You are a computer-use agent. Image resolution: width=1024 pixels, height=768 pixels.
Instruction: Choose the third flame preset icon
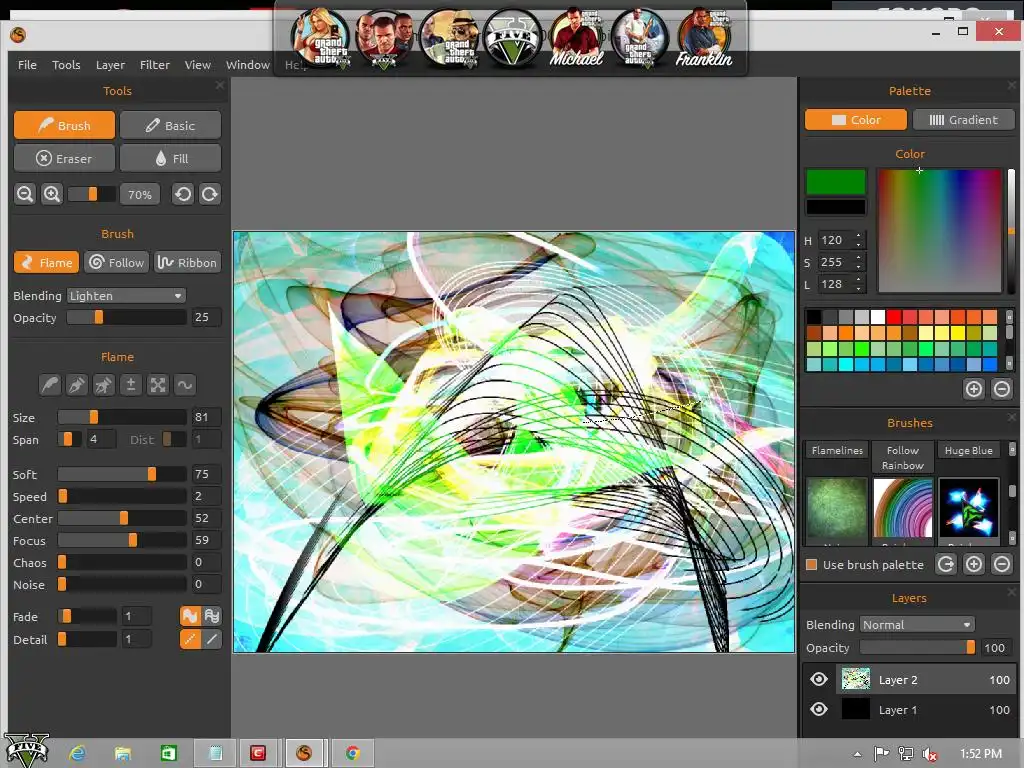(x=104, y=385)
